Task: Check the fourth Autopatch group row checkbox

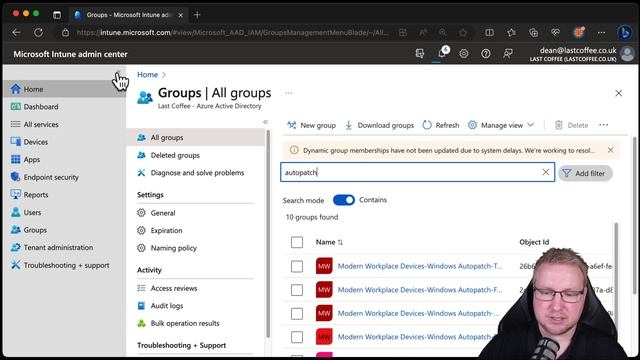Action: pos(297,337)
